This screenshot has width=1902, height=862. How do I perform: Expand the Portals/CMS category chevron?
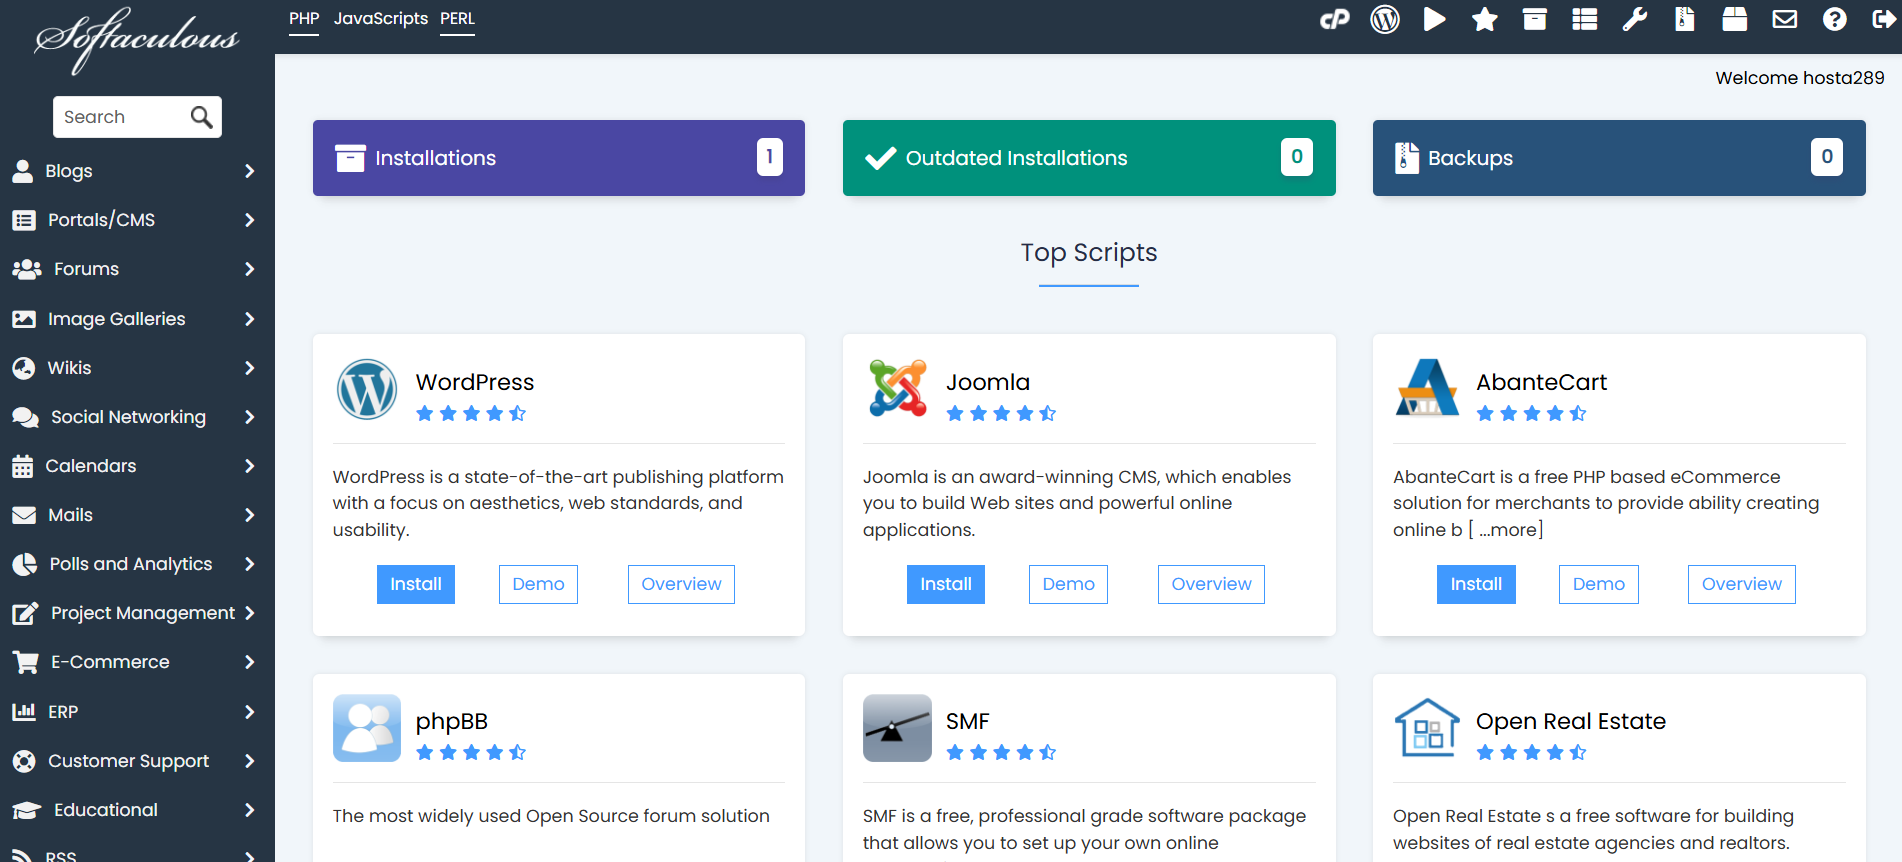click(x=250, y=220)
